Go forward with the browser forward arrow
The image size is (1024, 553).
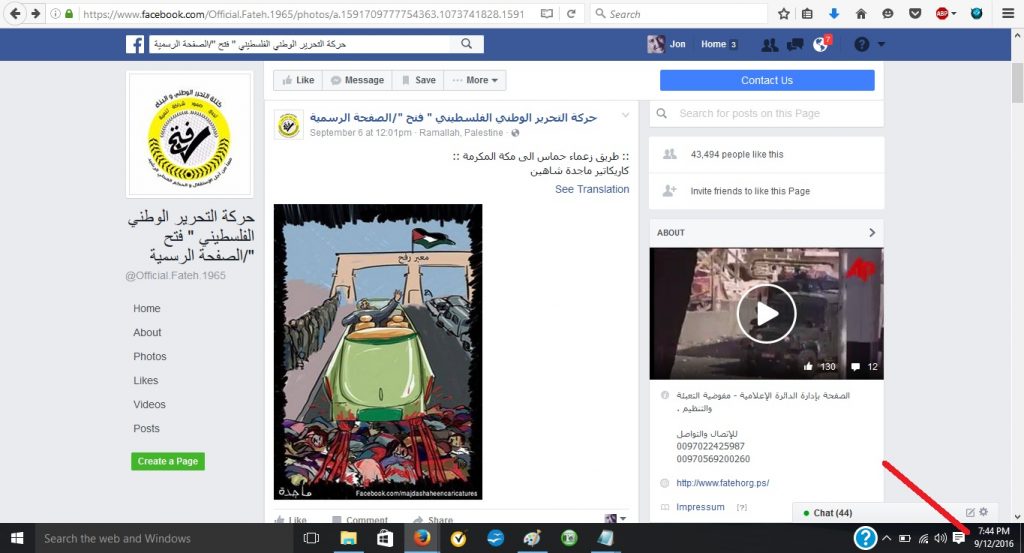36,13
